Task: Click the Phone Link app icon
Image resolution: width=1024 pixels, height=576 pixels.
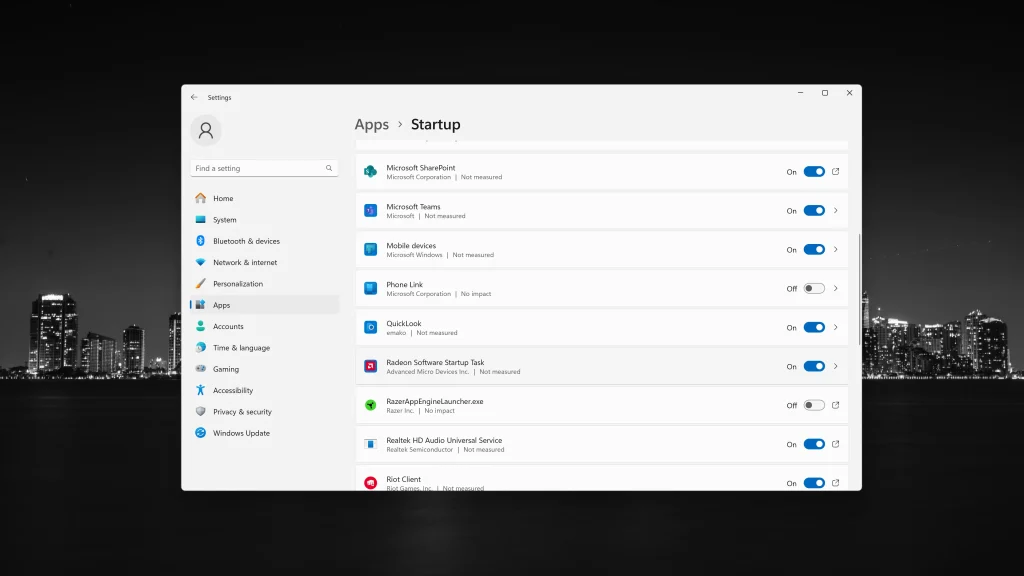Action: coord(370,288)
